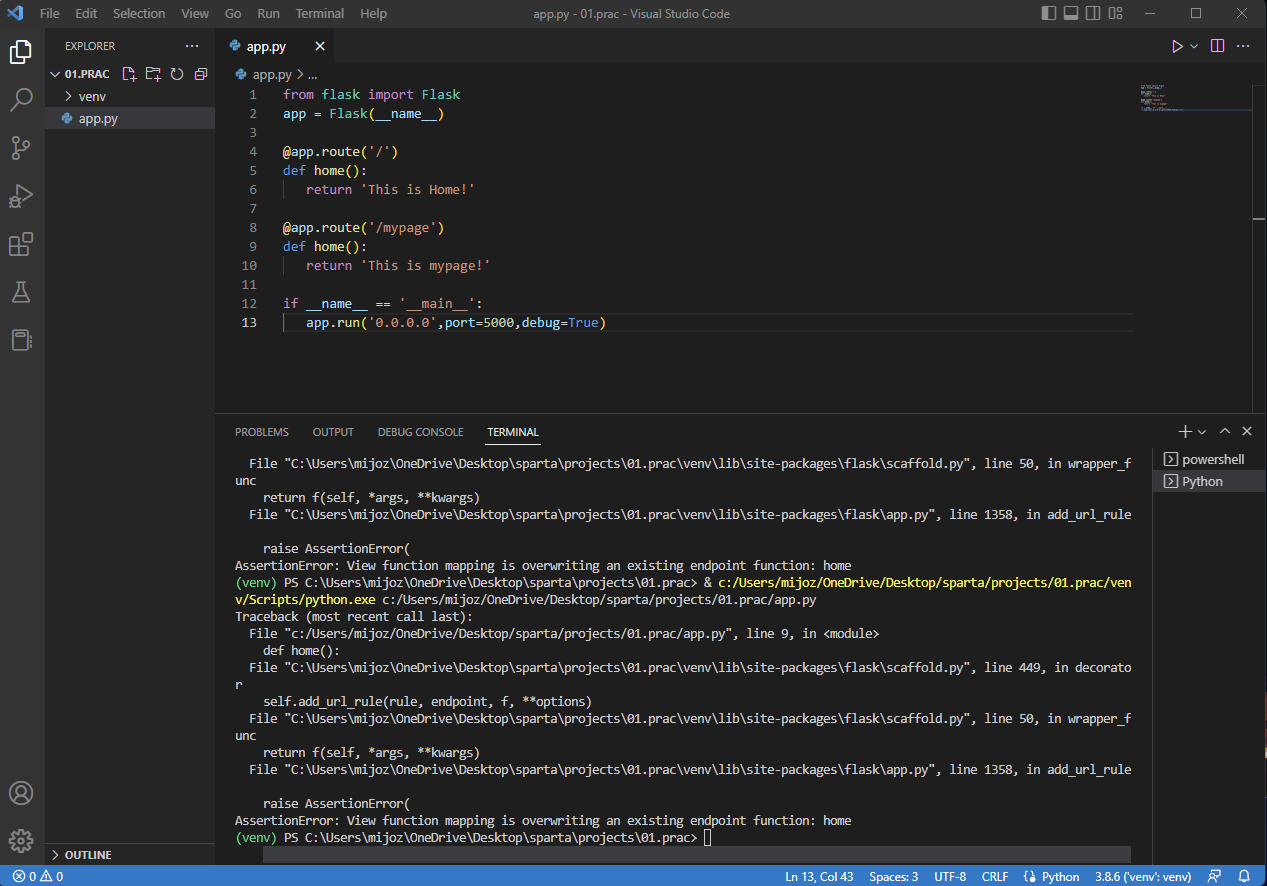
Task: Change encoding via UTF-8 status item
Action: (950, 876)
